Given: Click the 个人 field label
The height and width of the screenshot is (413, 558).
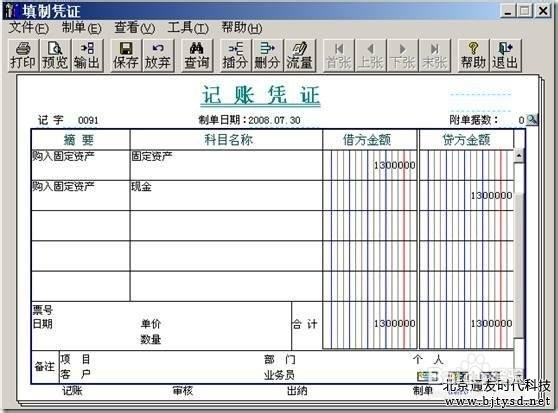Looking at the screenshot, I should (x=428, y=360).
